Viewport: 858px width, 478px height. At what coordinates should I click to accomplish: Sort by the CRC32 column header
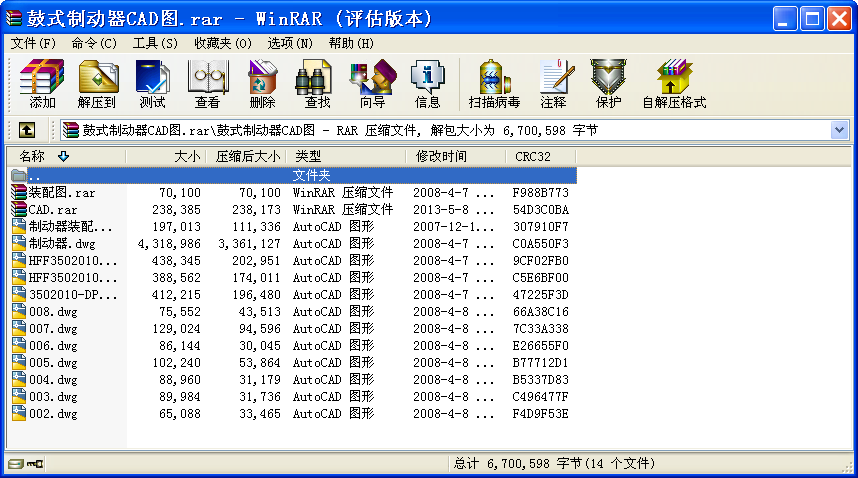[x=541, y=156]
